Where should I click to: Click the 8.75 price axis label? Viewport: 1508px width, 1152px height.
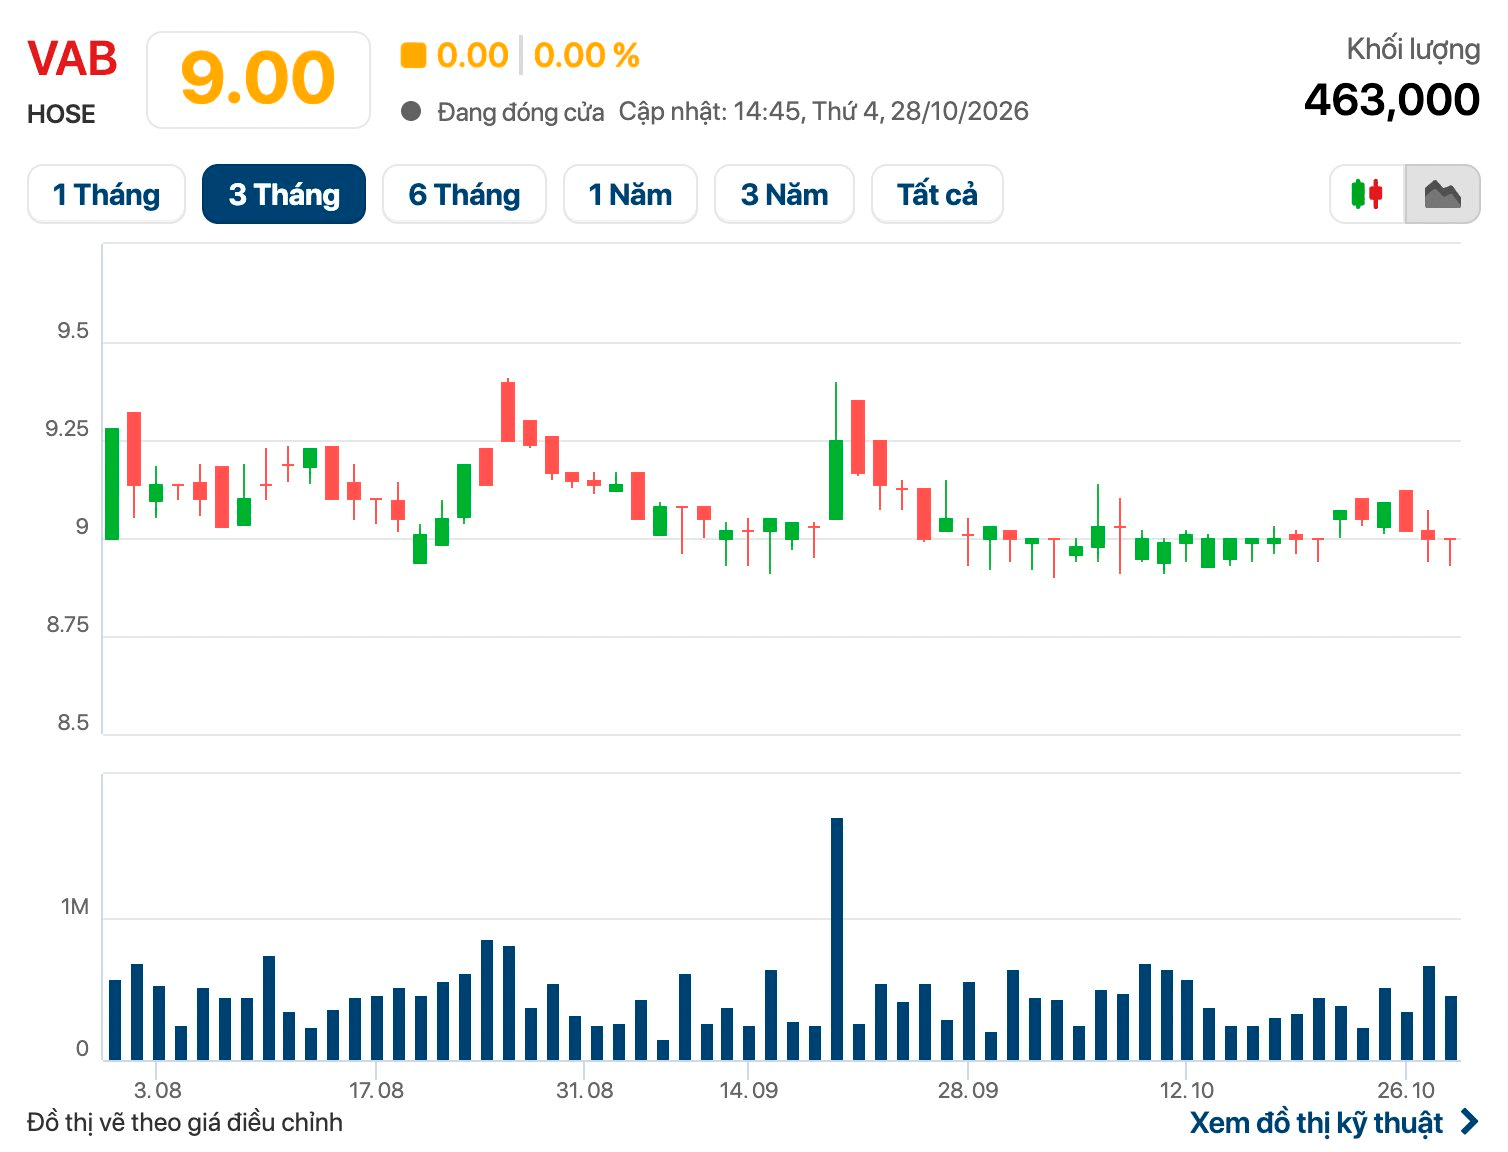[67, 625]
